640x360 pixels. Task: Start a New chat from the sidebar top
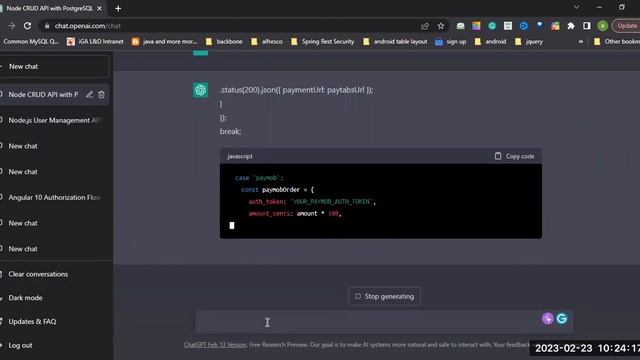tap(55, 66)
